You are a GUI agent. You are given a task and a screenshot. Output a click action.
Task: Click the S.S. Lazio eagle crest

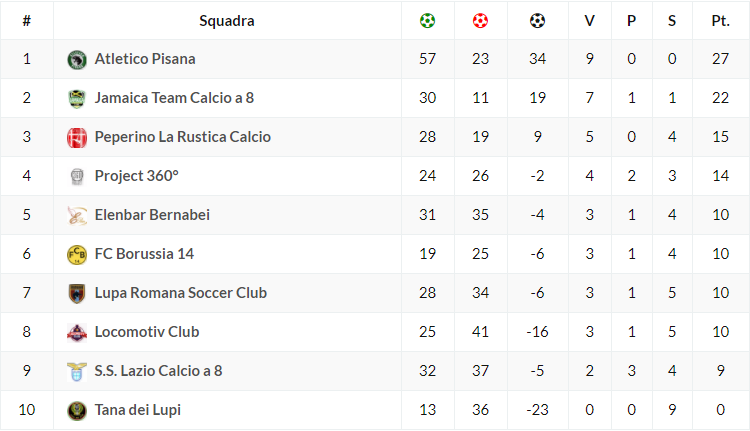pos(77,371)
